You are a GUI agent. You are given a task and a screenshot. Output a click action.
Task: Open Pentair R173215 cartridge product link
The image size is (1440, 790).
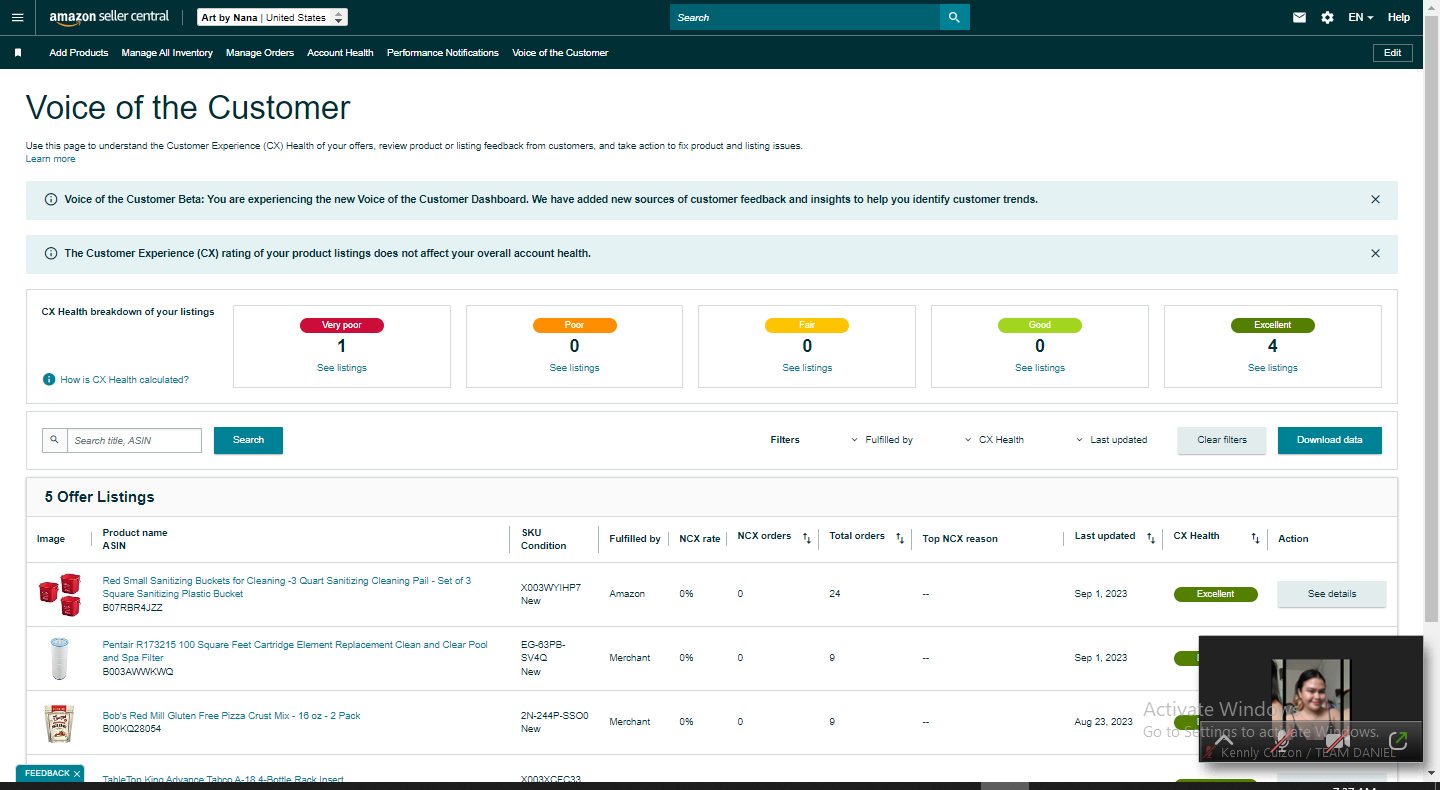coord(295,651)
